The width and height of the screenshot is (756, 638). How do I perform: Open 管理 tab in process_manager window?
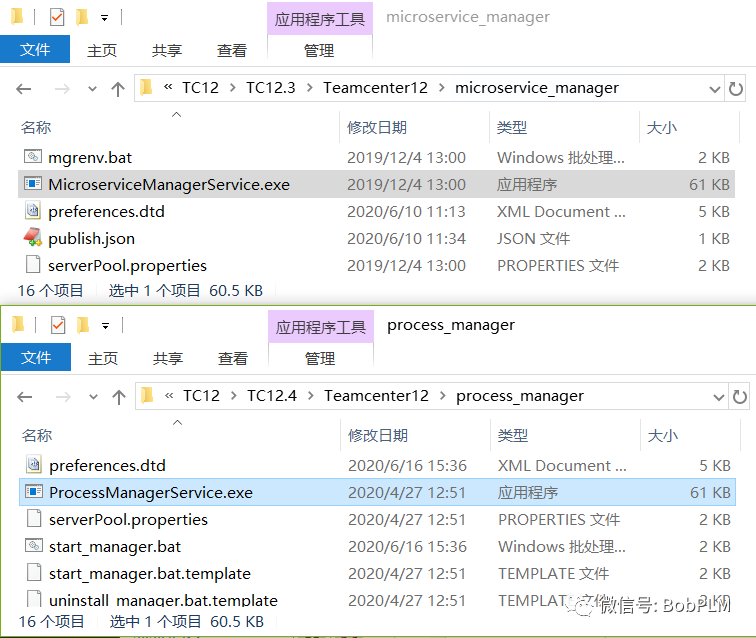[320, 358]
